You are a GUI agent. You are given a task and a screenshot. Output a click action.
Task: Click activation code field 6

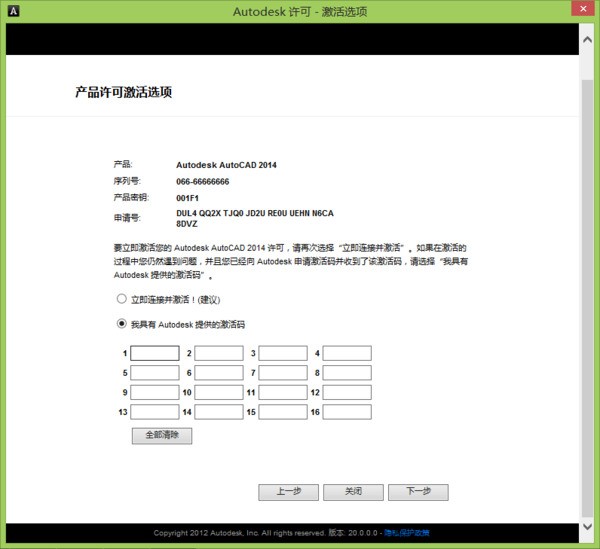219,373
